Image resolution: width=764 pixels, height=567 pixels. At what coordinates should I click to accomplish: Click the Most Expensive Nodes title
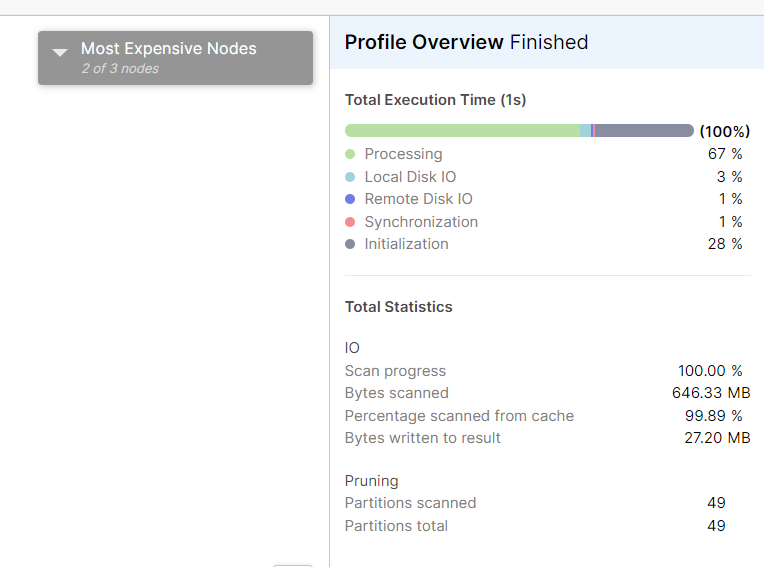pyautogui.click(x=168, y=48)
